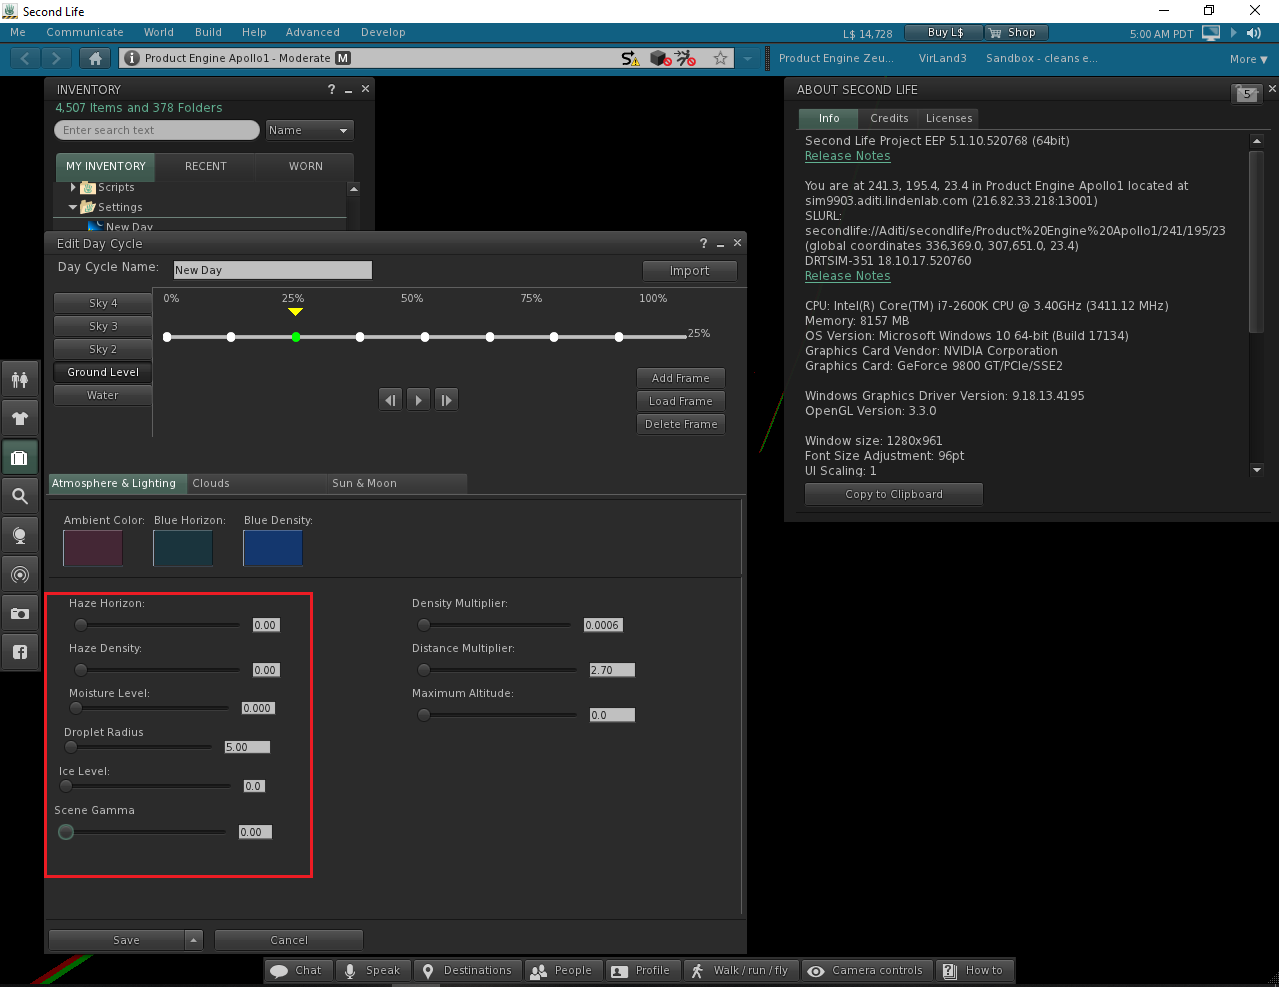Image resolution: width=1279 pixels, height=987 pixels.
Task: Pick the Blue Horizon color swatch
Action: pyautogui.click(x=183, y=548)
